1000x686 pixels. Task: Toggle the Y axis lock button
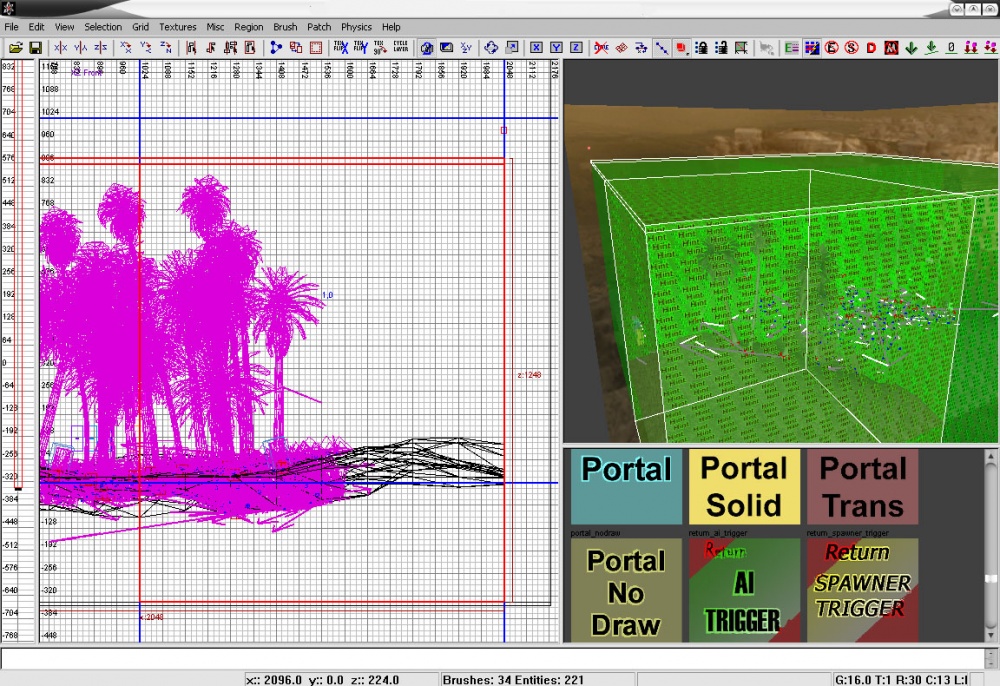(x=556, y=48)
